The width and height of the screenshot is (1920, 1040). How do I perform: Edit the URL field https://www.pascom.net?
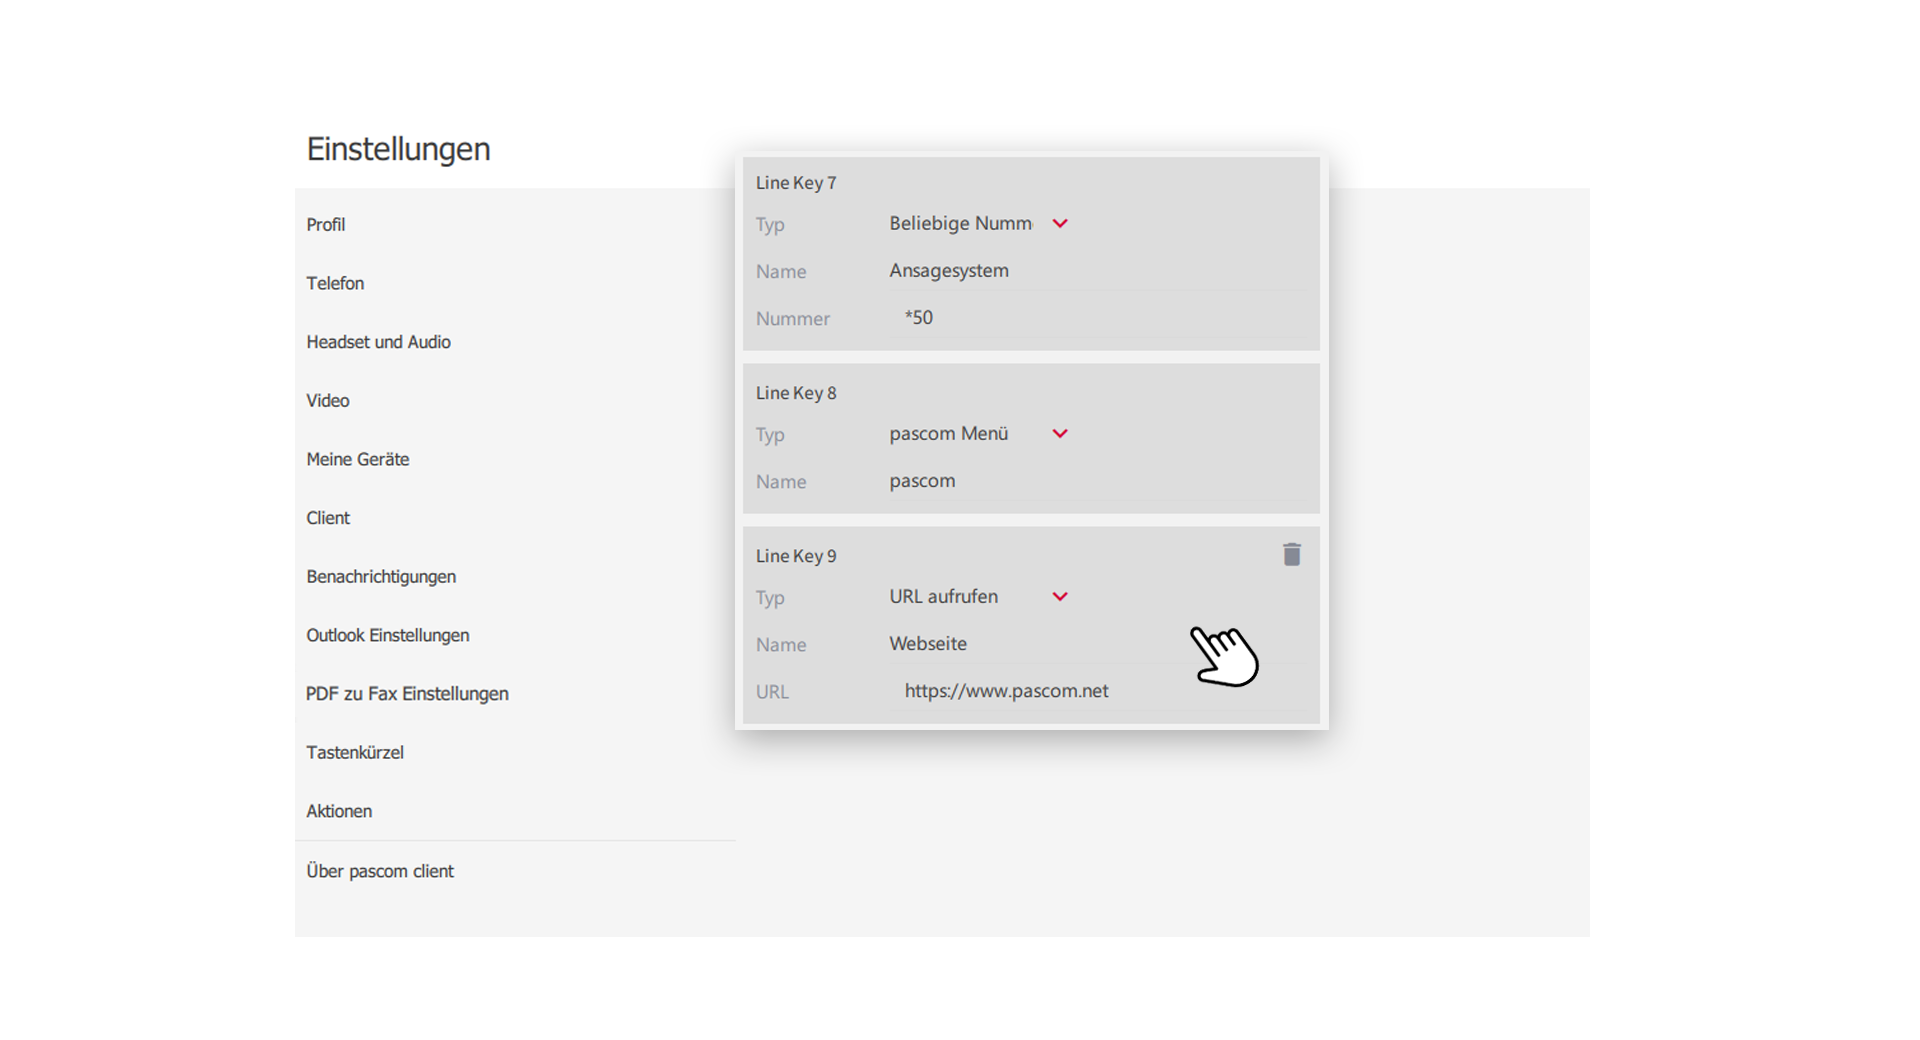pyautogui.click(x=1096, y=691)
